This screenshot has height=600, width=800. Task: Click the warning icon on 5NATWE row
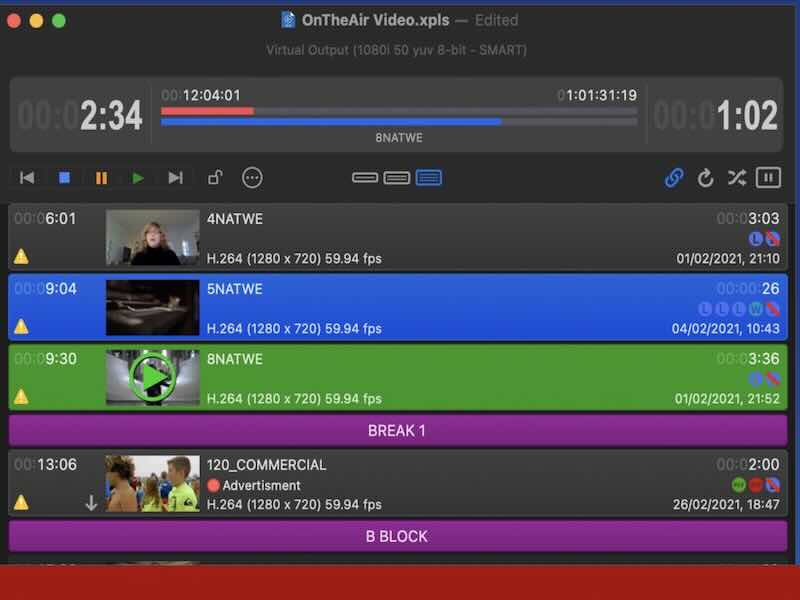[21, 327]
